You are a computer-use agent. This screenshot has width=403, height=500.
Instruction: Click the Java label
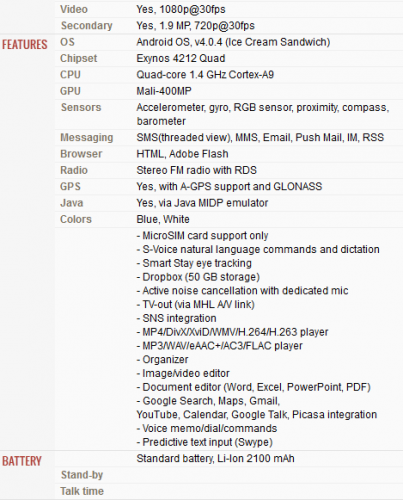(72, 203)
